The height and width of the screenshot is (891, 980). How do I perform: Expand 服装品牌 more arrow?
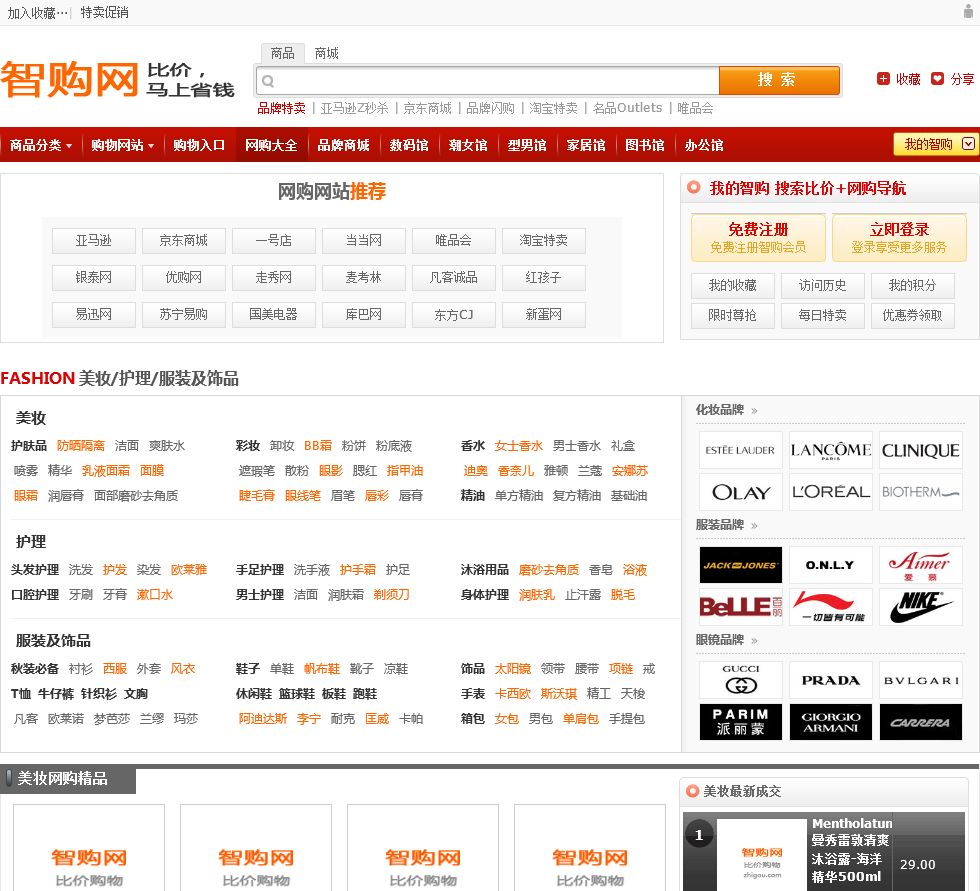coord(754,525)
